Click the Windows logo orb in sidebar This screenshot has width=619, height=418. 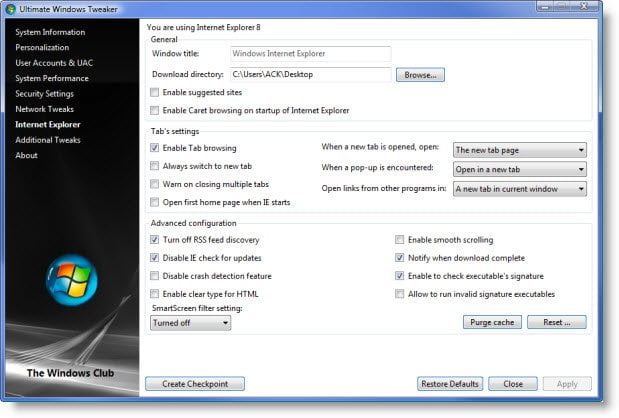71,281
